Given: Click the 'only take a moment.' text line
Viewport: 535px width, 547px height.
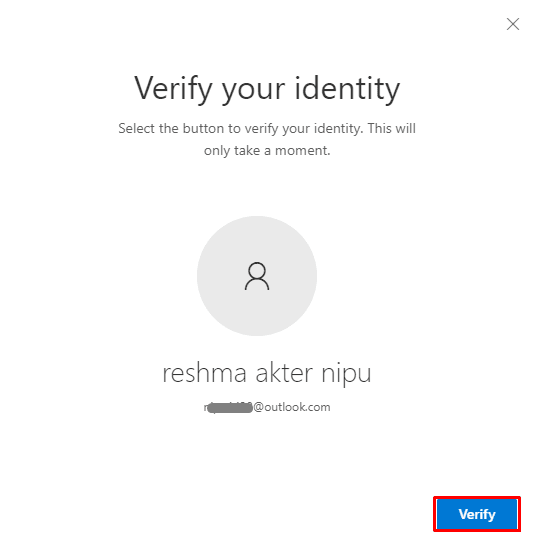Looking at the screenshot, I should point(267,151).
